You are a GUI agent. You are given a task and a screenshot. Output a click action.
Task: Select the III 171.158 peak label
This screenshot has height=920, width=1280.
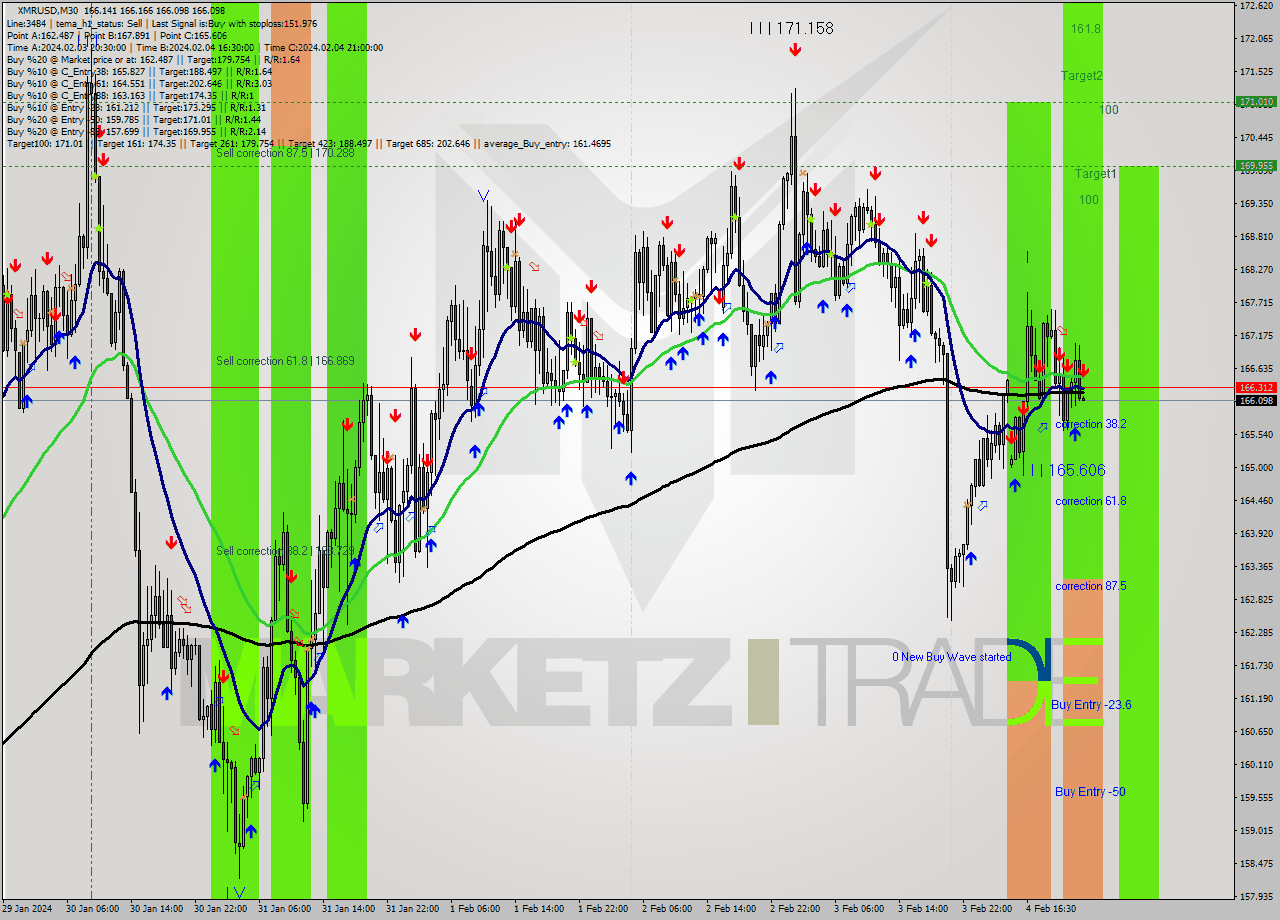pos(791,28)
